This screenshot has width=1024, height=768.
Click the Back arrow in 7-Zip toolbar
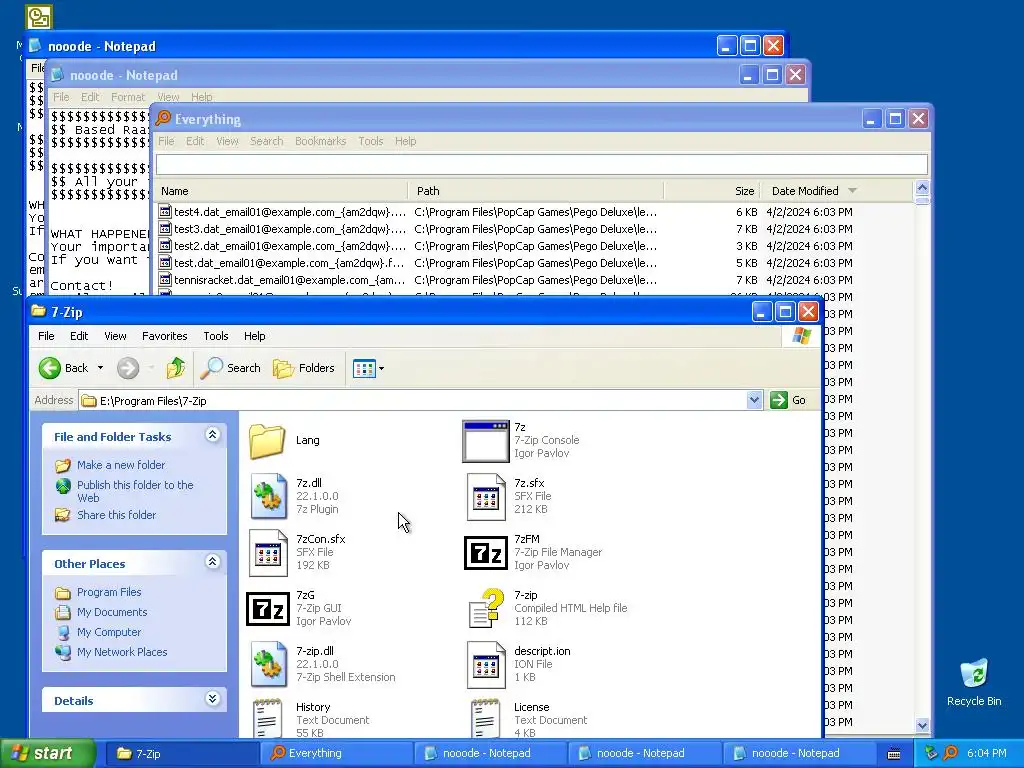(x=50, y=368)
